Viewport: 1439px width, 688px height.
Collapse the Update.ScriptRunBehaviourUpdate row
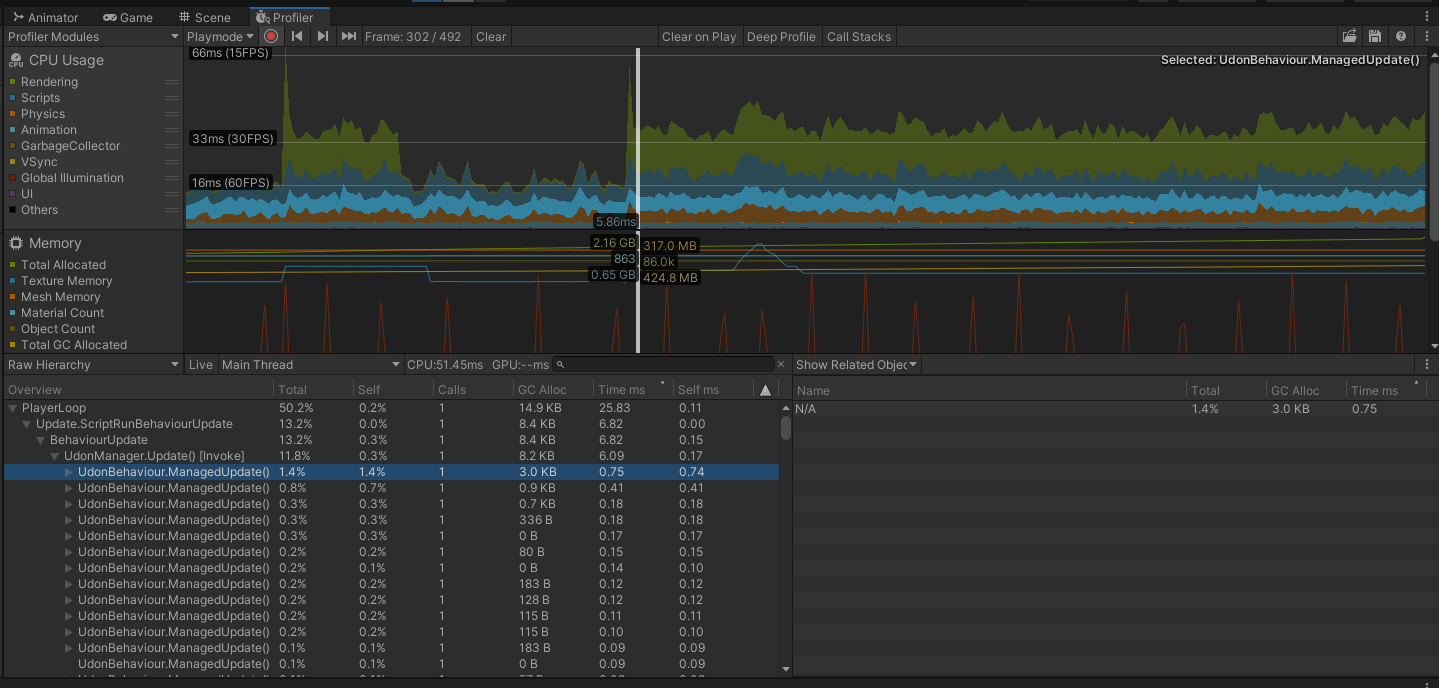pos(27,424)
